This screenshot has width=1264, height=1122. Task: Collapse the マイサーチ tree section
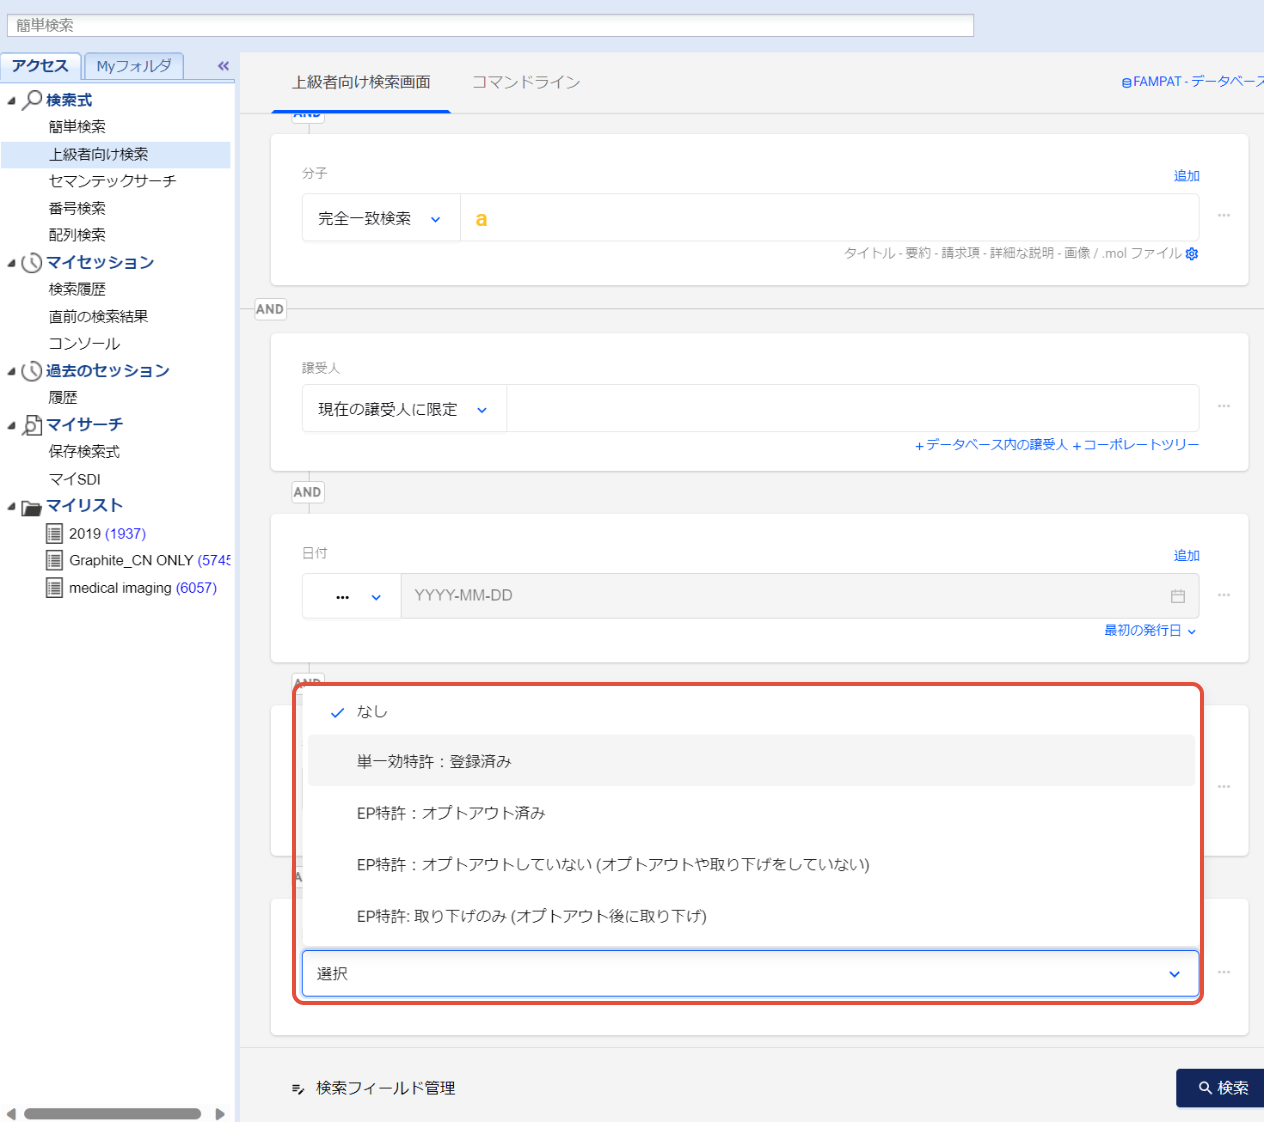point(12,426)
